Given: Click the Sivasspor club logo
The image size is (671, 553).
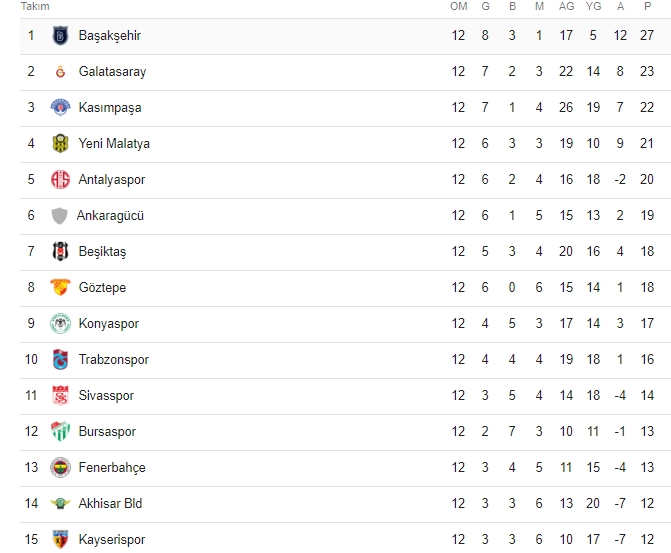Looking at the screenshot, I should [60, 396].
